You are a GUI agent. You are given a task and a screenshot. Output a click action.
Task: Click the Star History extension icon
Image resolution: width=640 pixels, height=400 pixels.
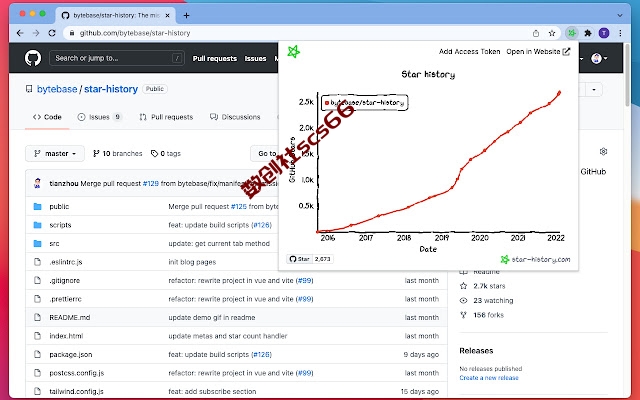pyautogui.click(x=571, y=33)
